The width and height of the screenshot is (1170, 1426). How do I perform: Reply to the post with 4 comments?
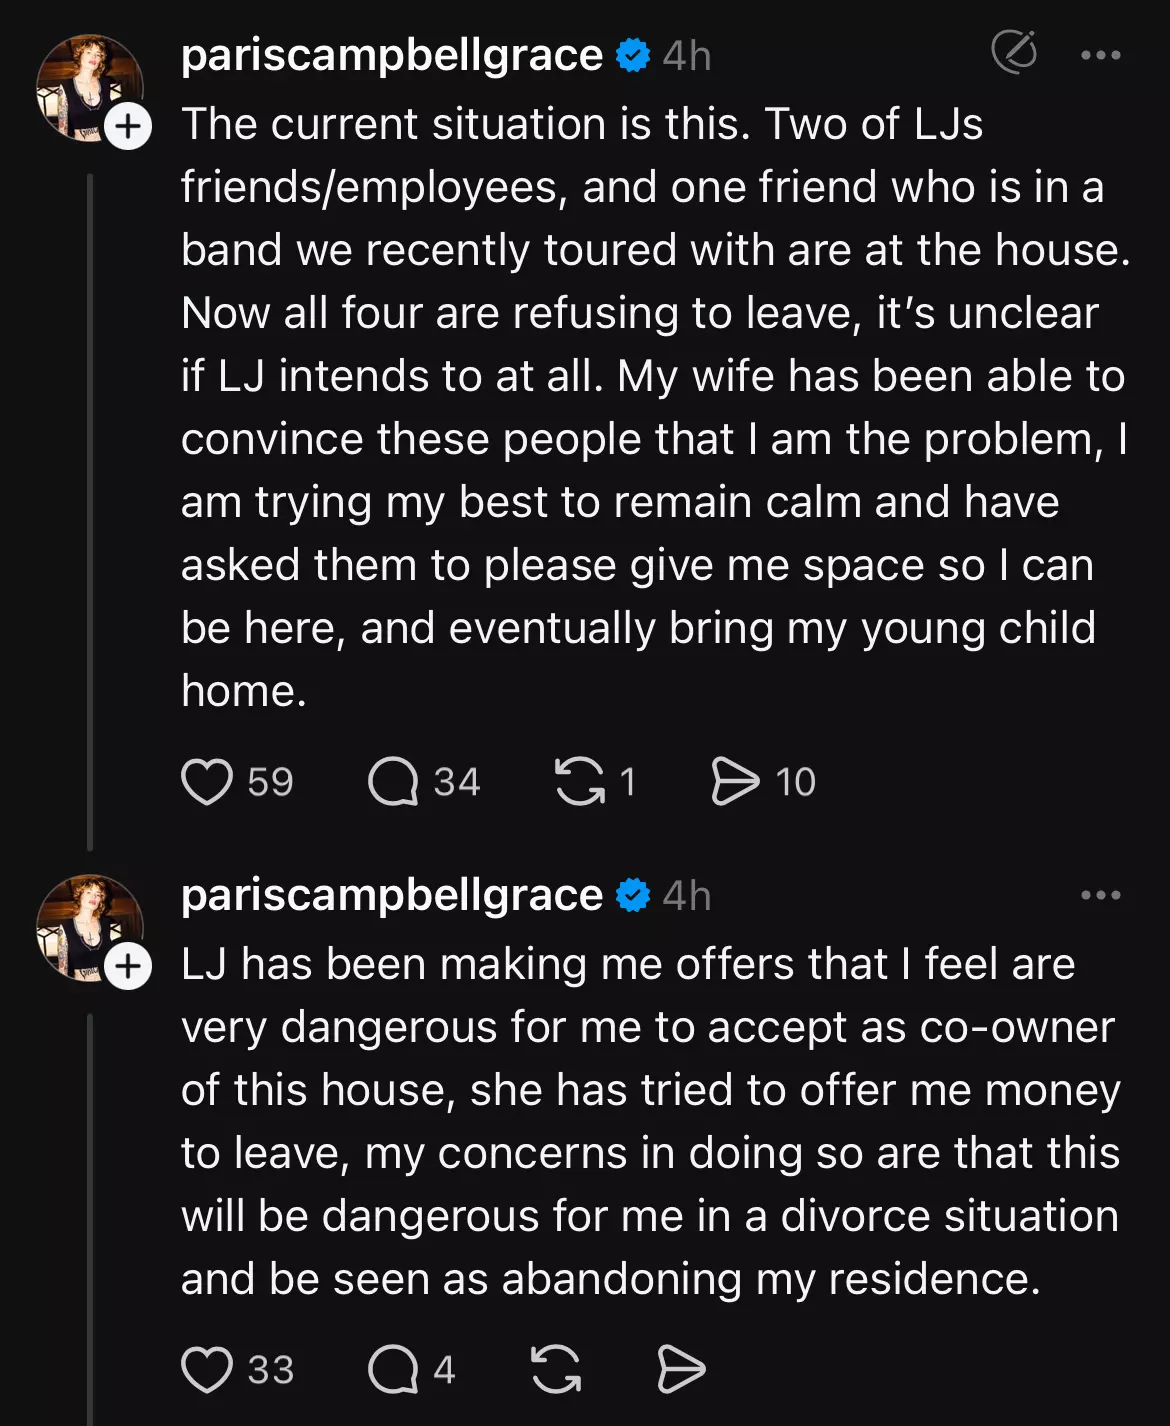tap(393, 1370)
